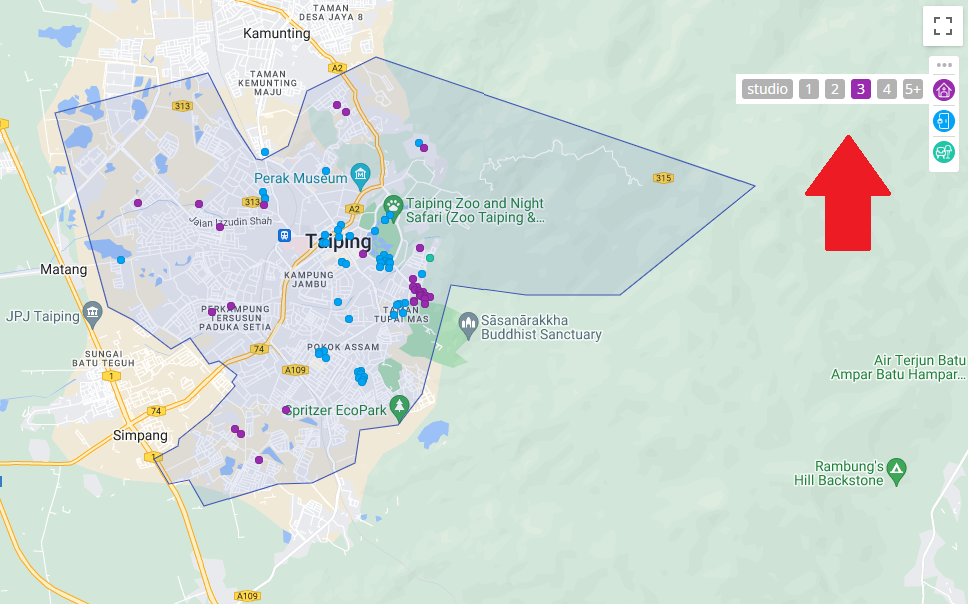Click the JPJ Taiping marker icon
The image size is (968, 604).
(92, 313)
